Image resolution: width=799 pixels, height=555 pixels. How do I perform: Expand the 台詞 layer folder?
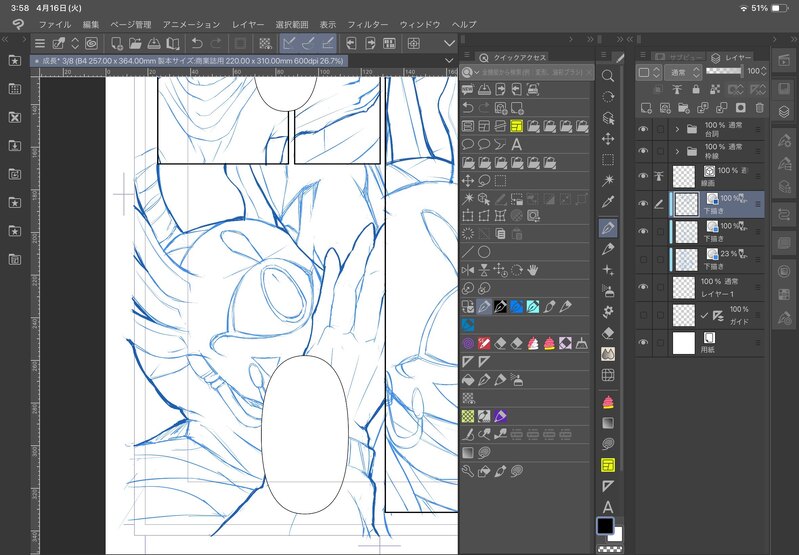coord(677,130)
